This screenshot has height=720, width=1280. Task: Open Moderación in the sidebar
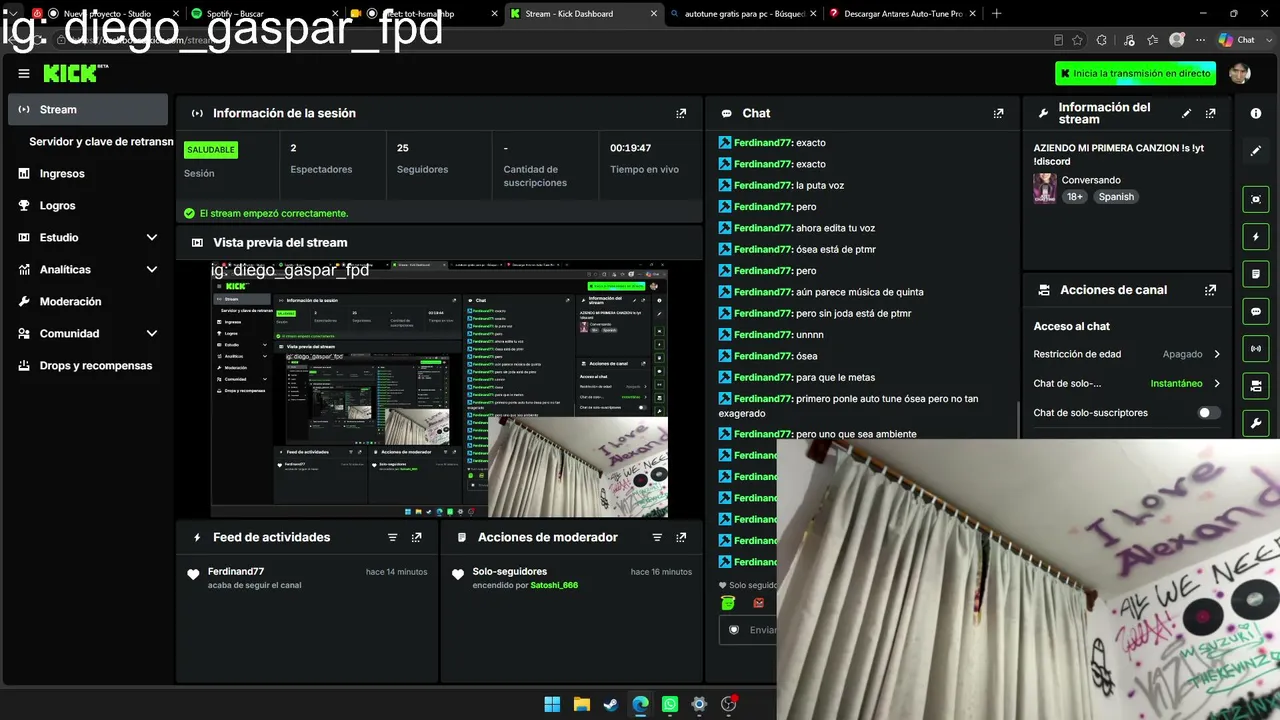(89, 301)
